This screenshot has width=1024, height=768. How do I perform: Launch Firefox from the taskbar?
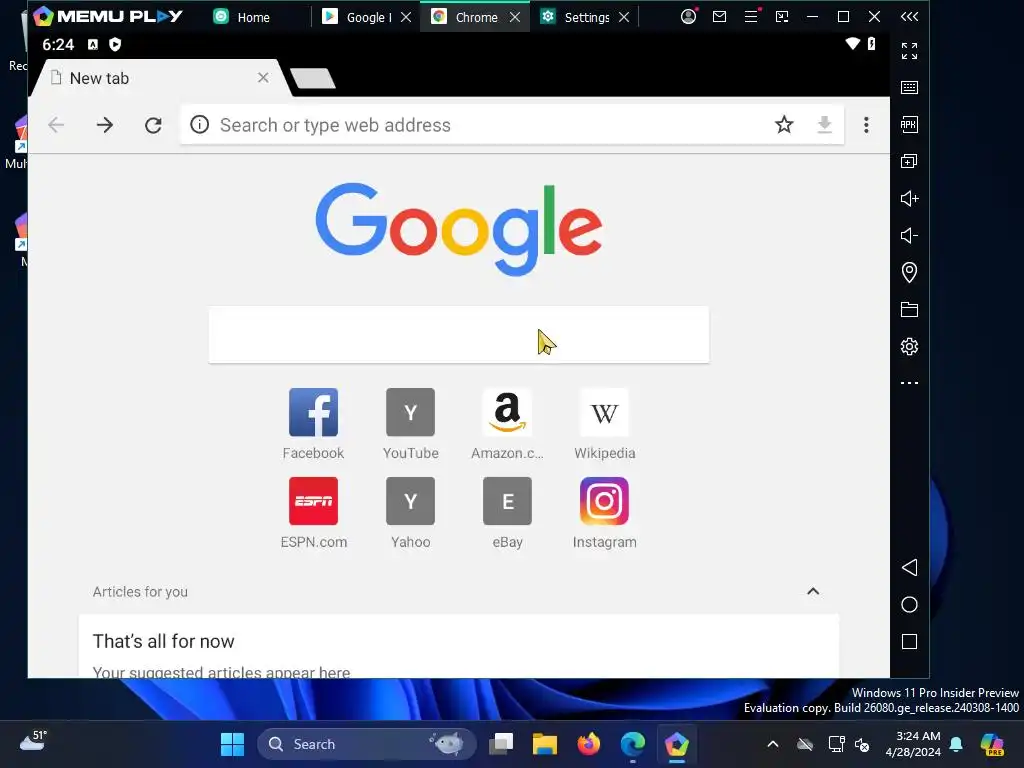(588, 744)
